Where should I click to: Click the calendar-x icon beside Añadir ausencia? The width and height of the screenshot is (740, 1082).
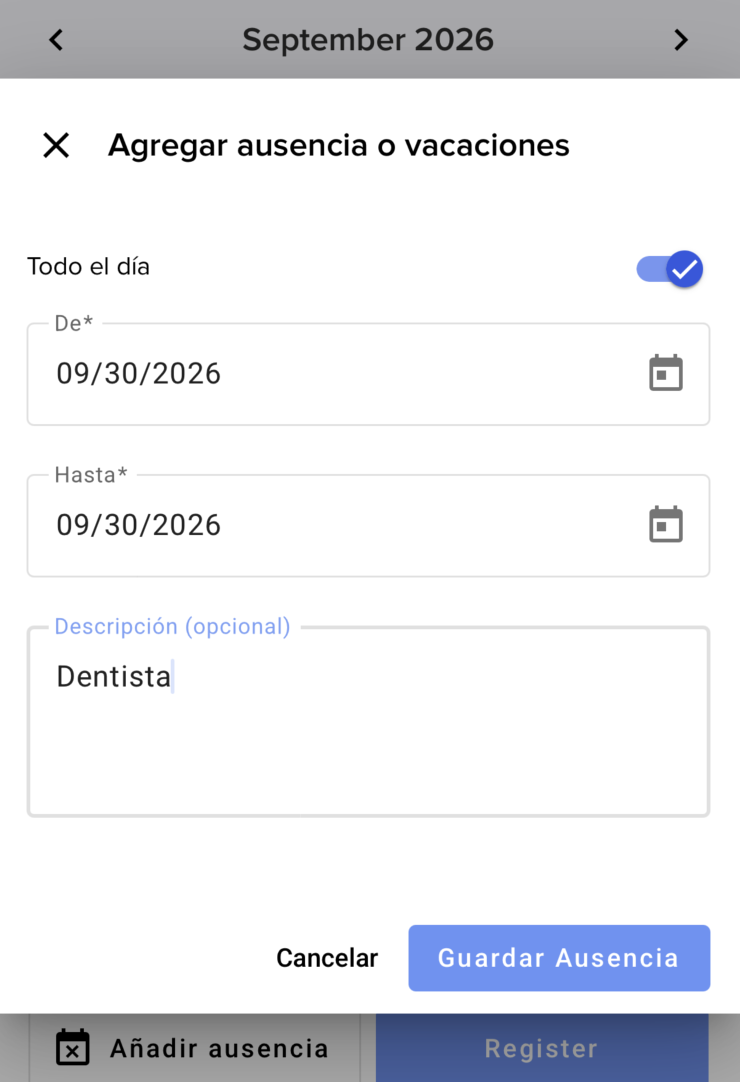[72, 1047]
